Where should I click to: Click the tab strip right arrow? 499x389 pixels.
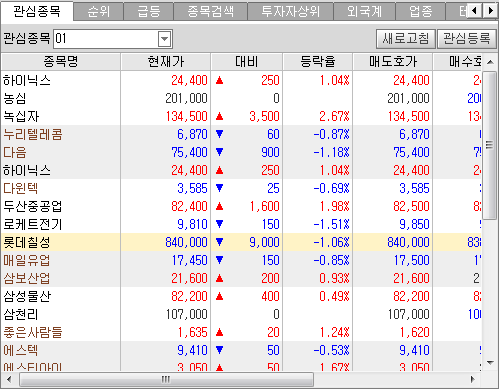[490, 11]
